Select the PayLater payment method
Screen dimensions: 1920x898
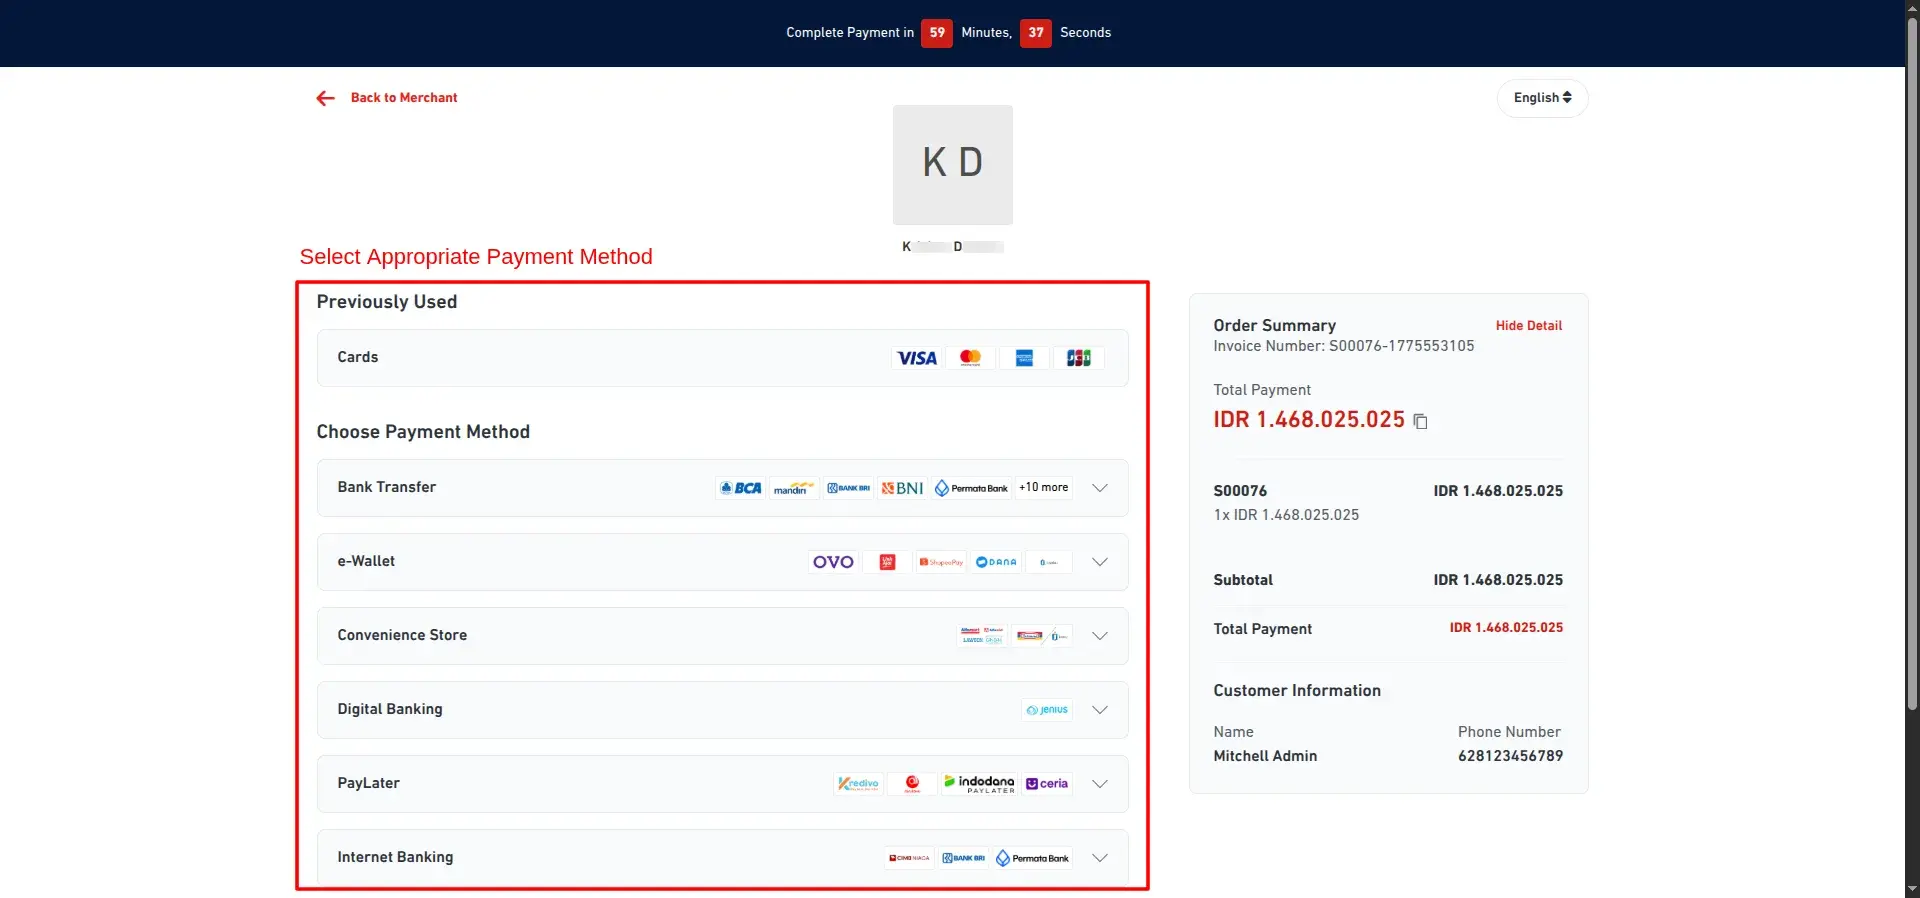pyautogui.click(x=722, y=784)
